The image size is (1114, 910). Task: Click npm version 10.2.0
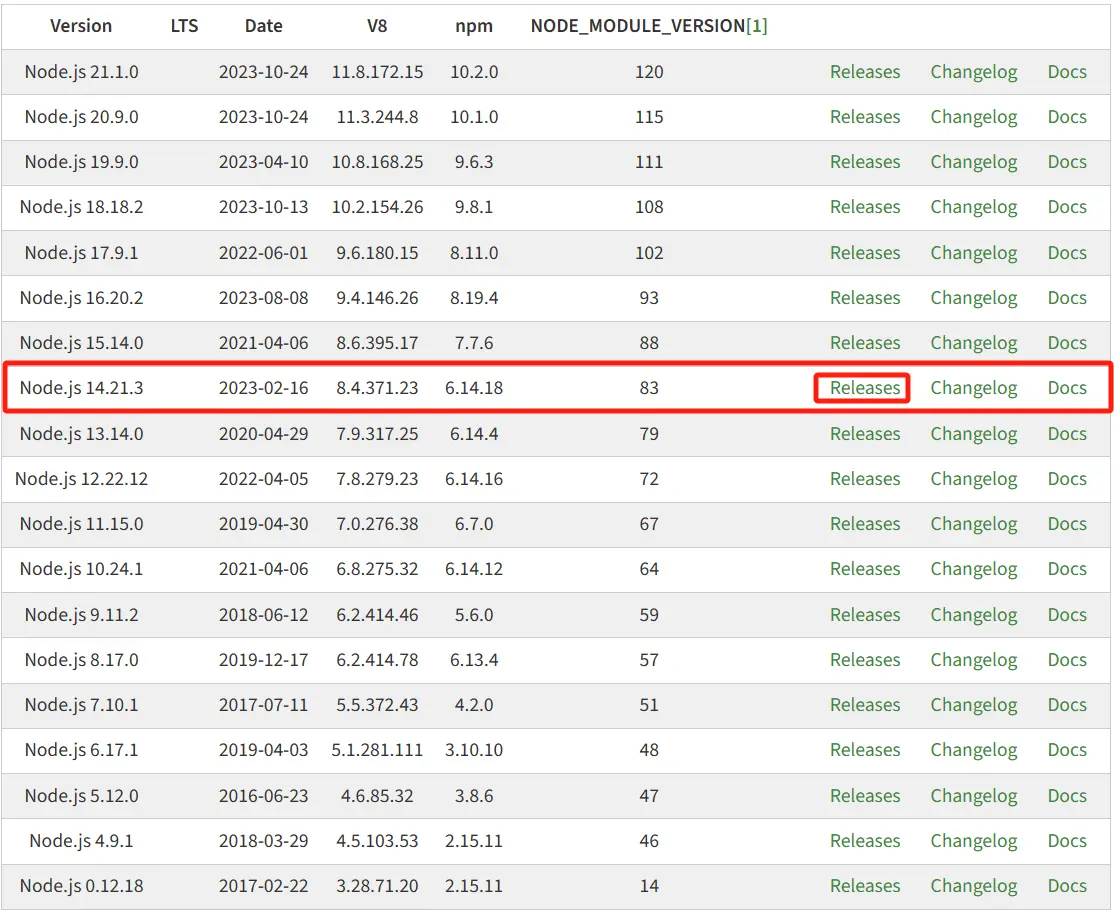(474, 72)
